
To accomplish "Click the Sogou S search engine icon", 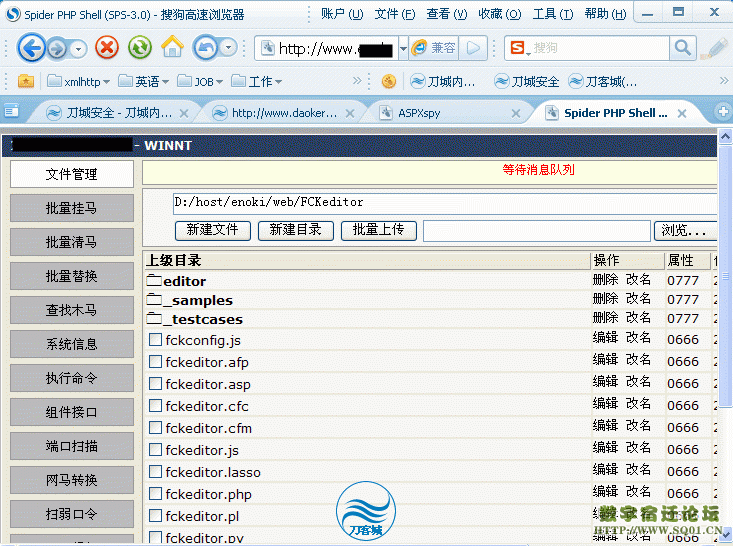I will (x=517, y=48).
